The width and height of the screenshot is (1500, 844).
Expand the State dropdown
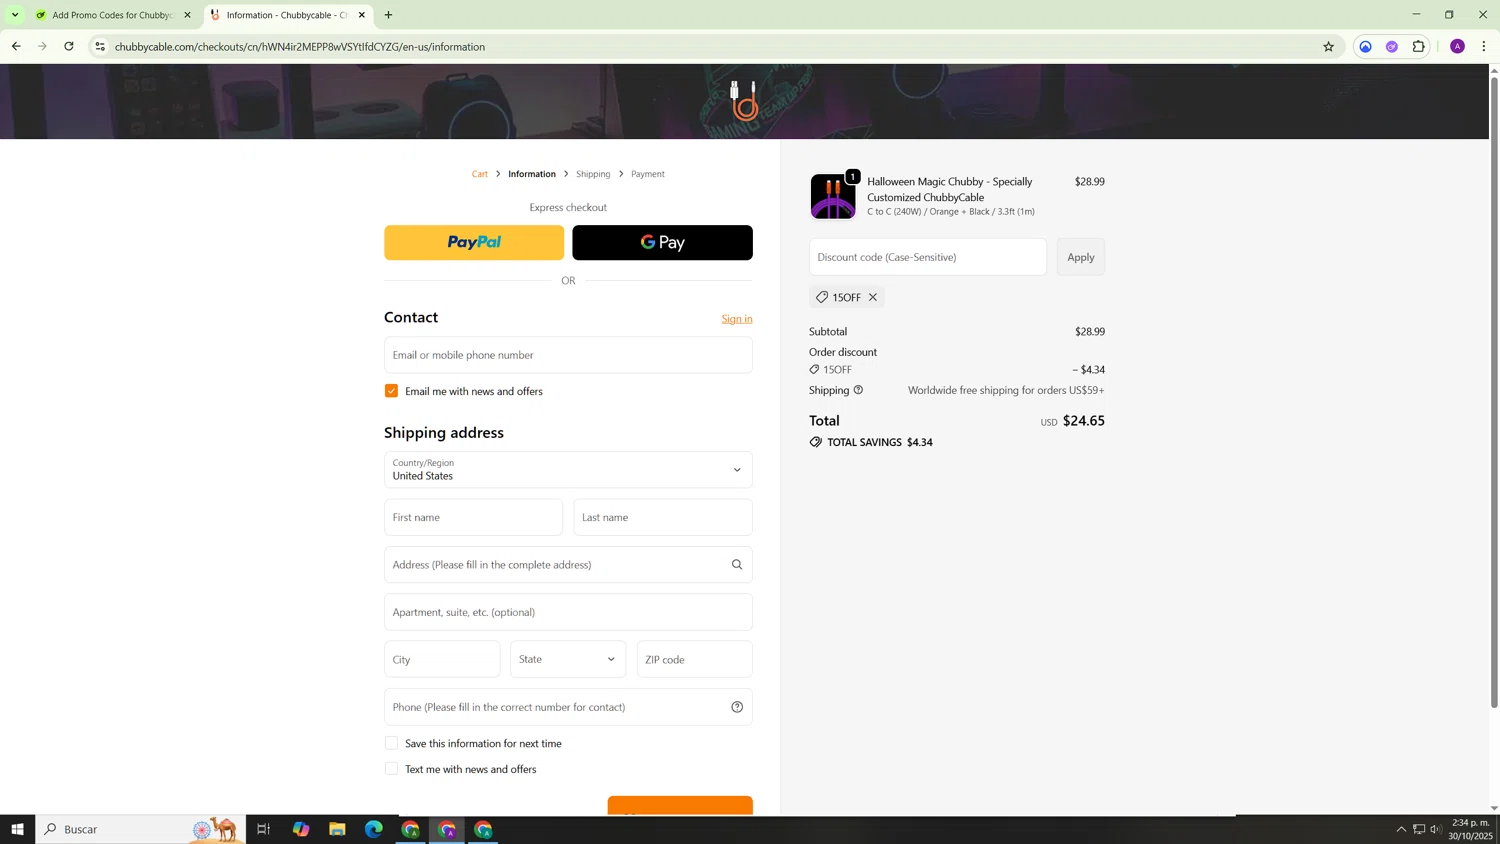568,660
